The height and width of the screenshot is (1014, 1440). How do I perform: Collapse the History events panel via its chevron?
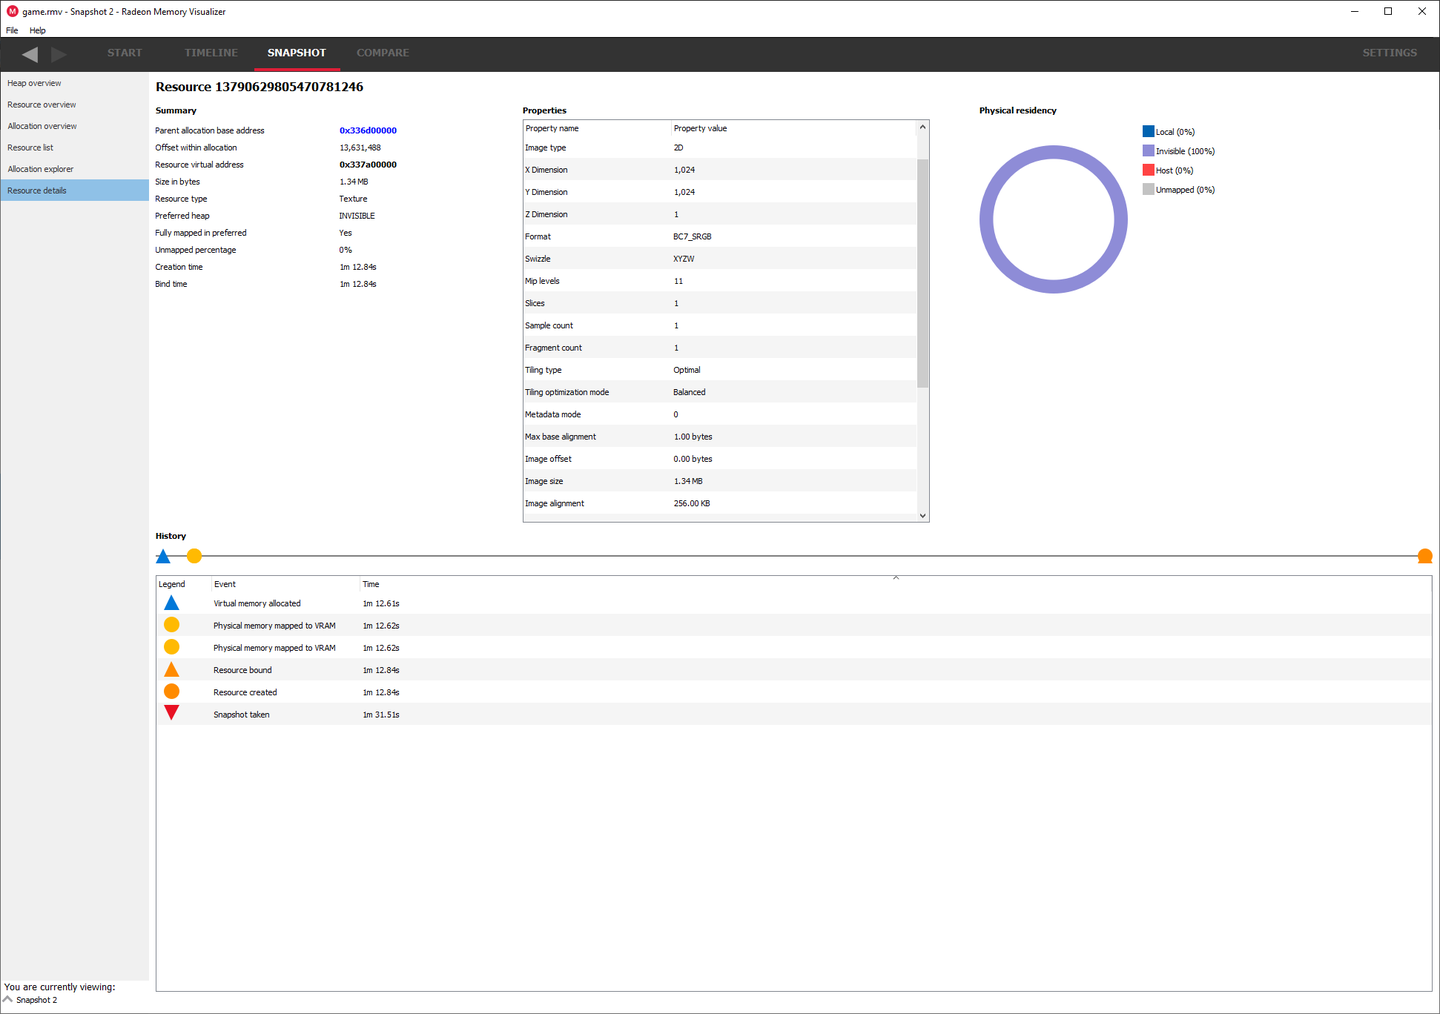click(896, 577)
